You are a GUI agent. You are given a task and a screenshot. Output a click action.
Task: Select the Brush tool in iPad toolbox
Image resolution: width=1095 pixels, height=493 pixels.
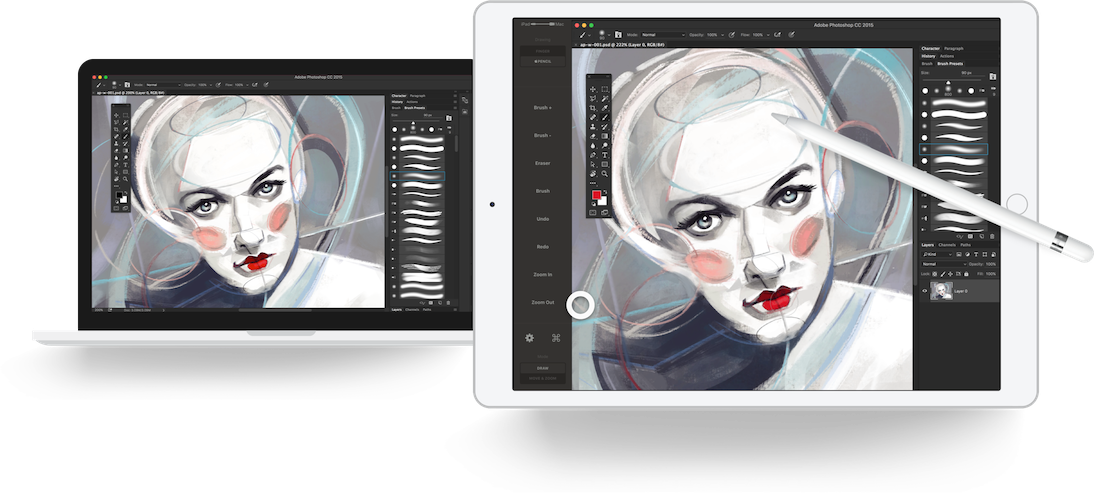pyautogui.click(x=605, y=117)
